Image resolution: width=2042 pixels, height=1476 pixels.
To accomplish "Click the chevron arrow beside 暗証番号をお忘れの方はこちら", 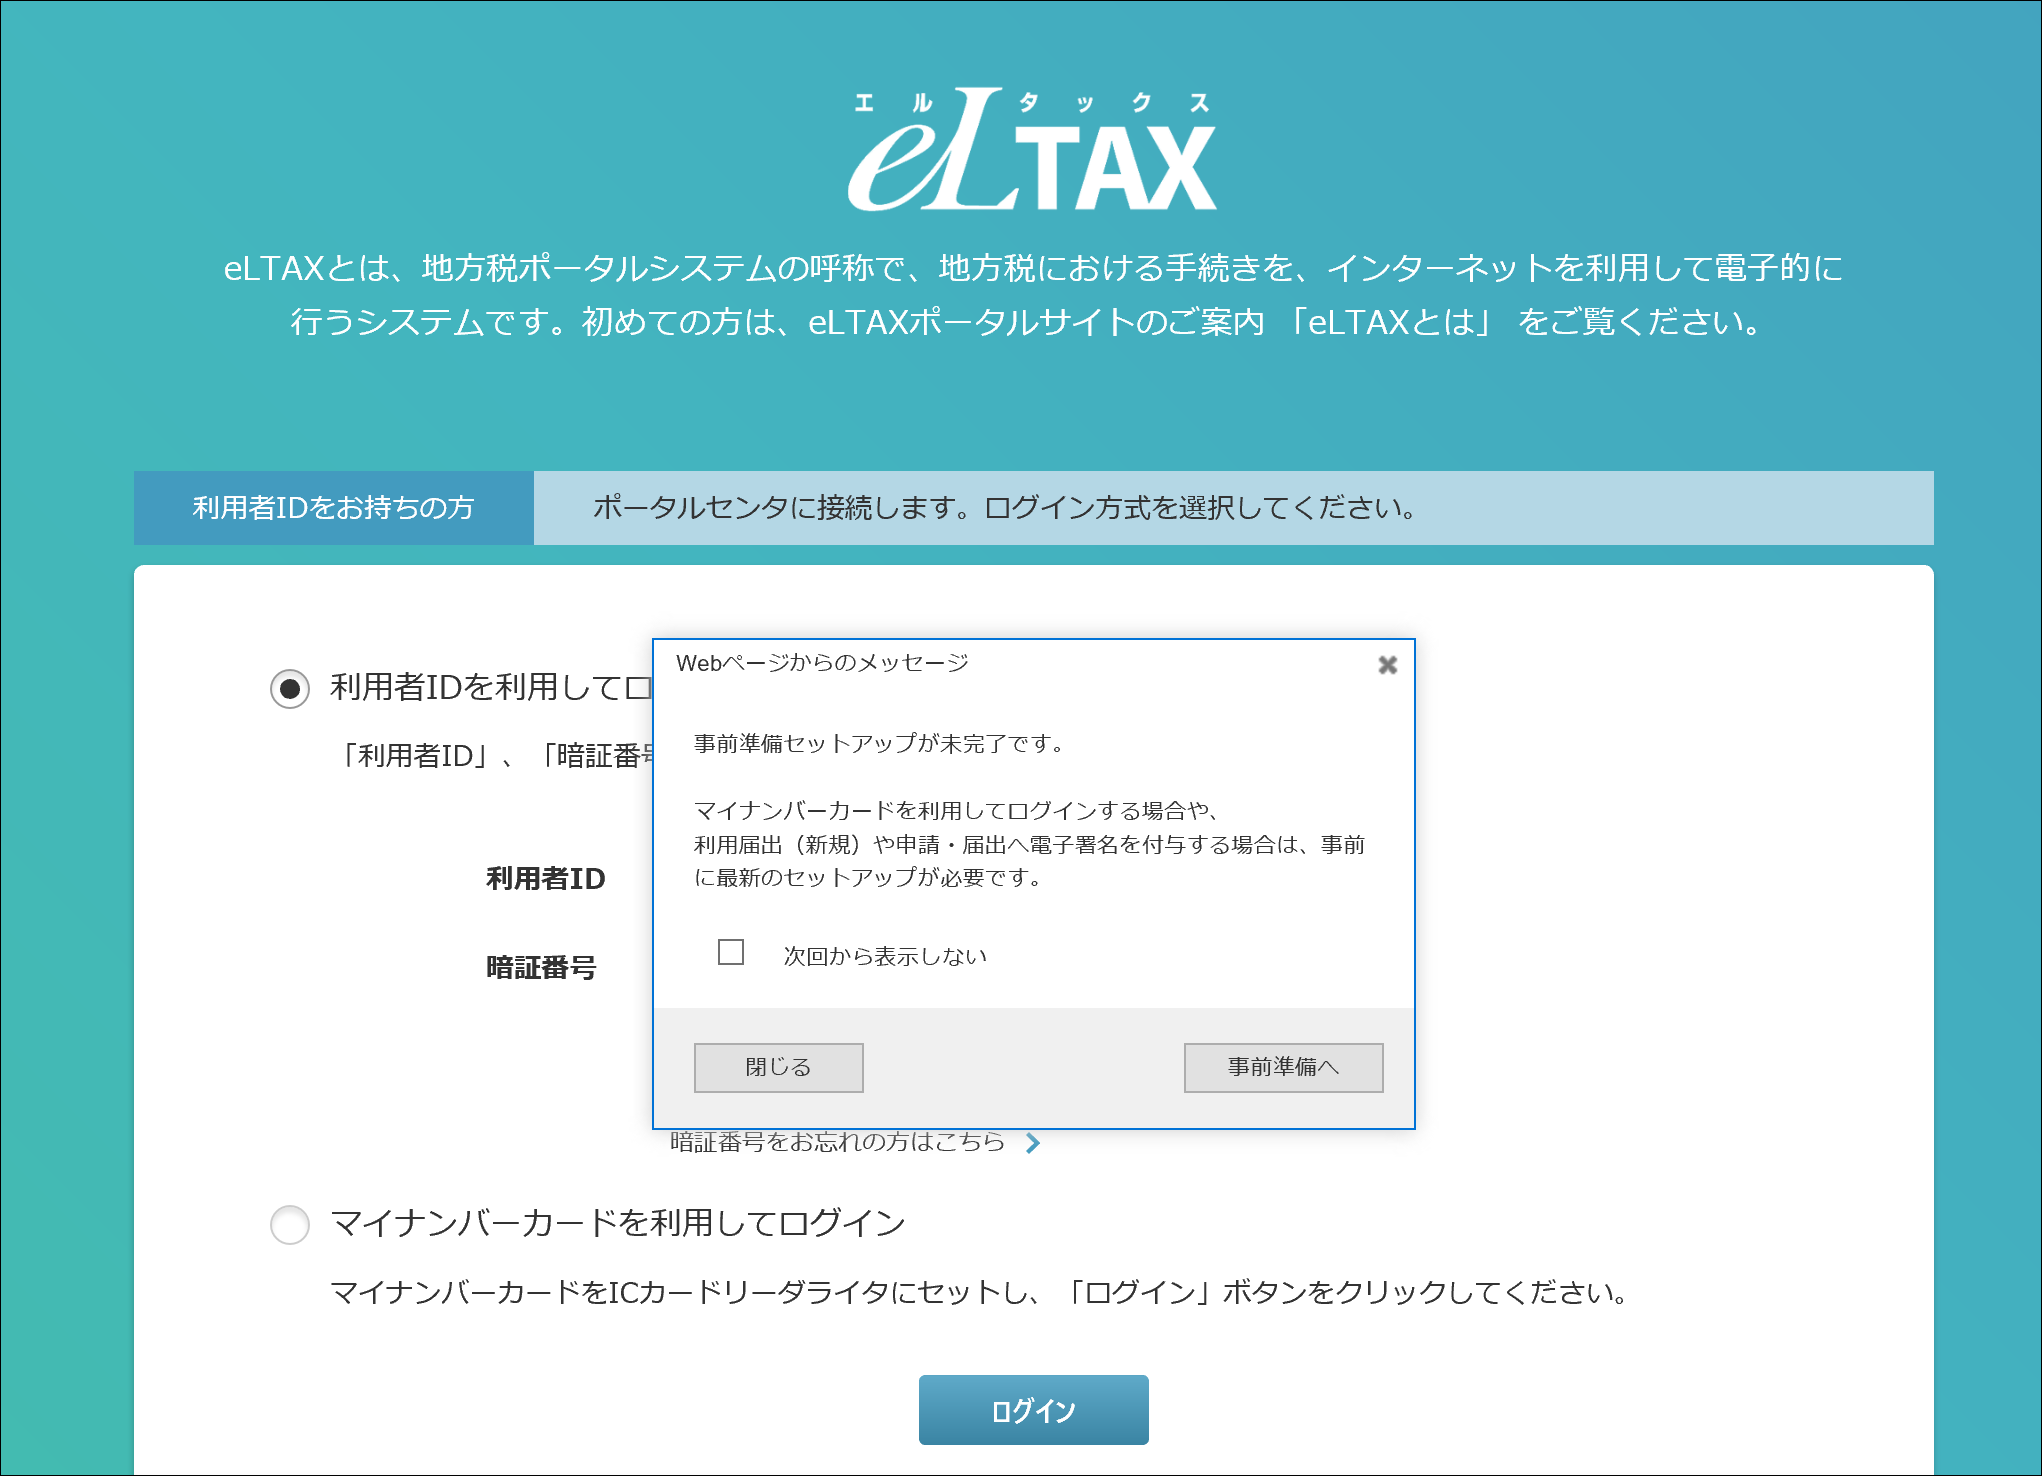I will coord(1033,1143).
